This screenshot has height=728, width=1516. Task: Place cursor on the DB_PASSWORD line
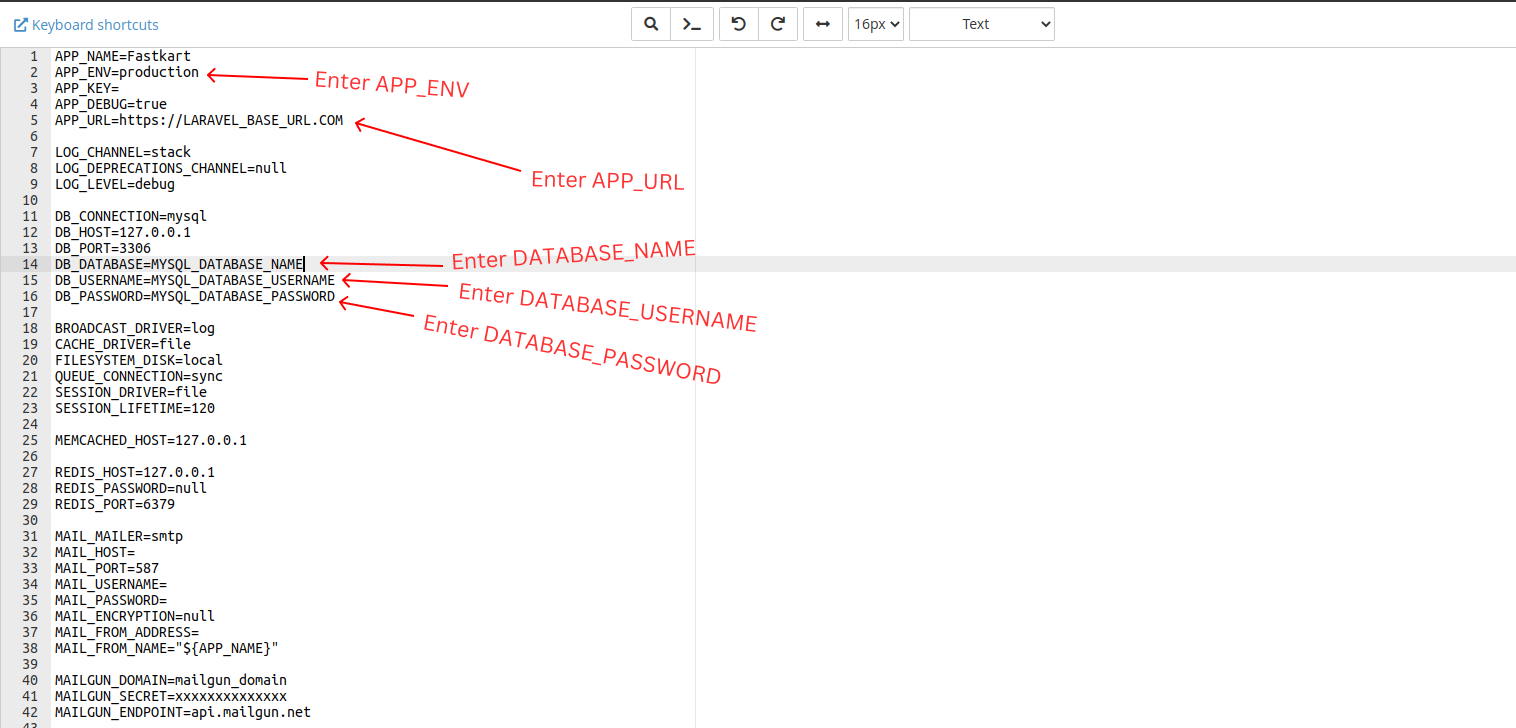[194, 296]
